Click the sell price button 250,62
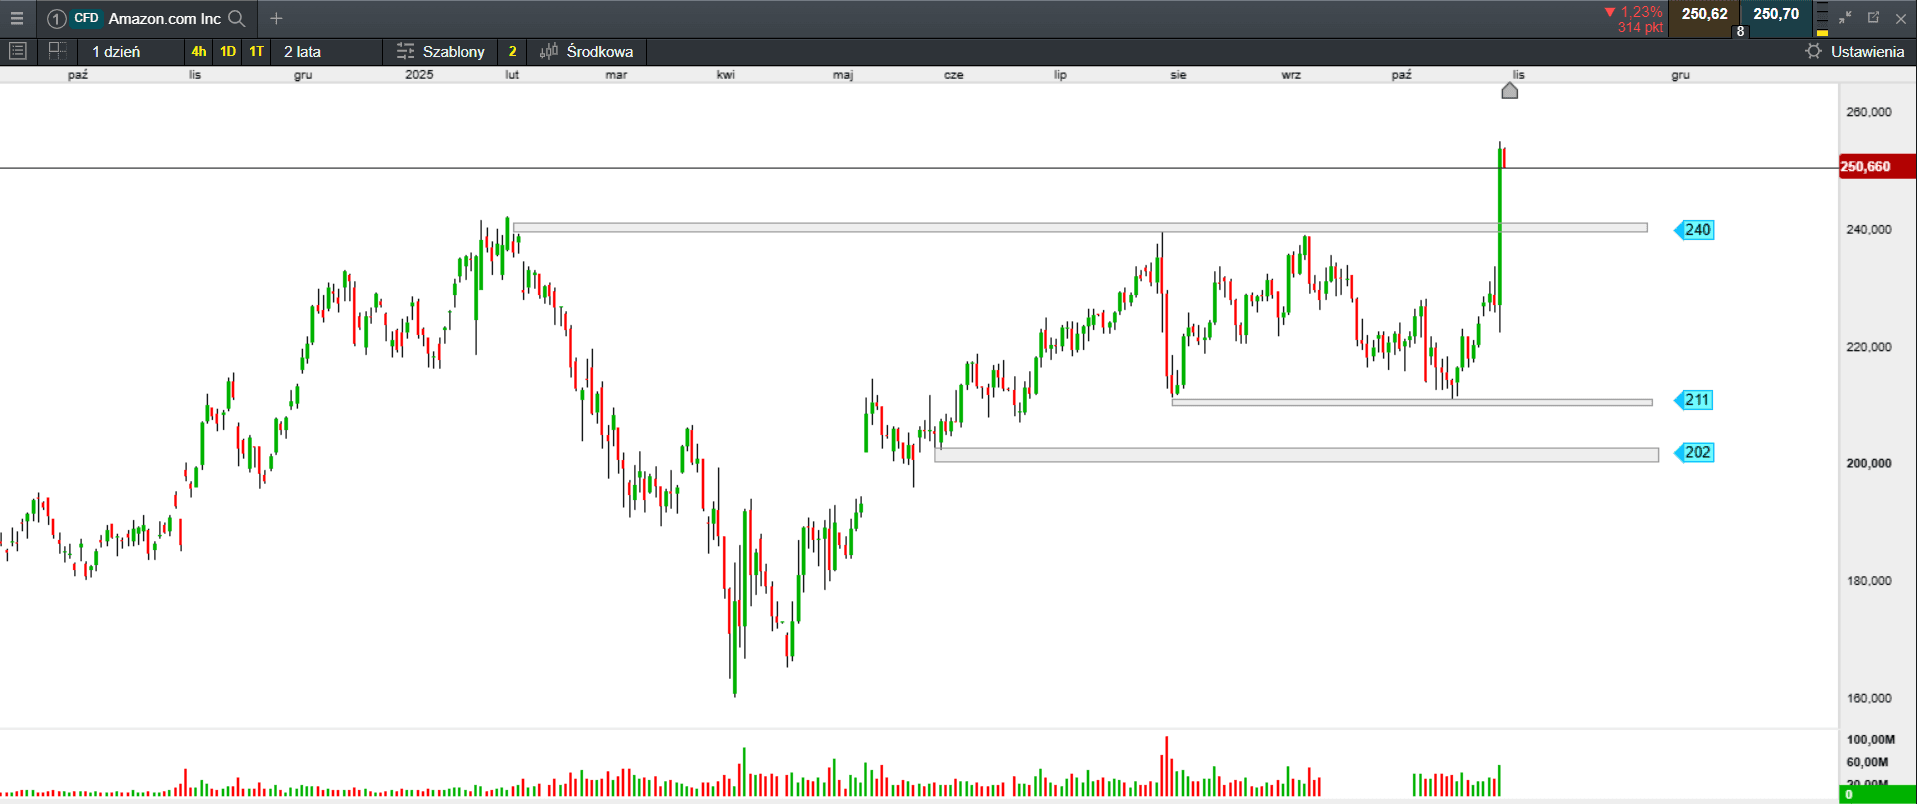The image size is (1917, 804). [1704, 15]
